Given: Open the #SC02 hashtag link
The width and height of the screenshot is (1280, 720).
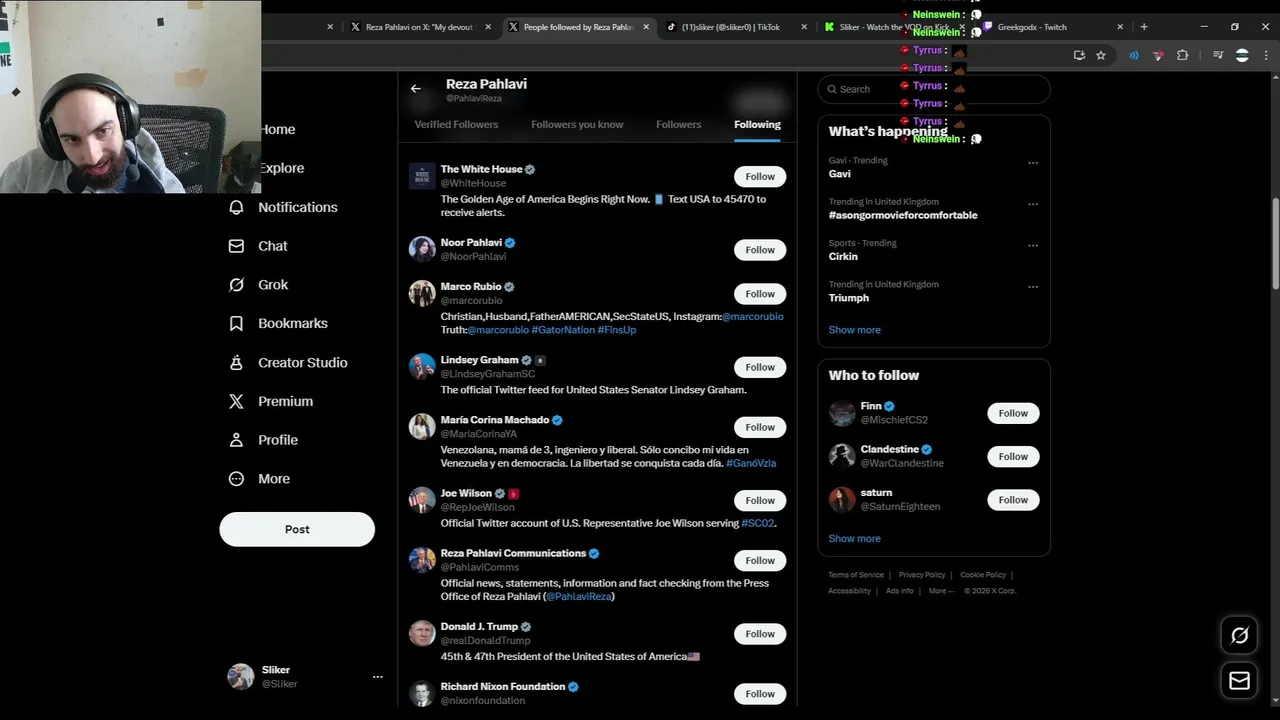Looking at the screenshot, I should click(757, 523).
